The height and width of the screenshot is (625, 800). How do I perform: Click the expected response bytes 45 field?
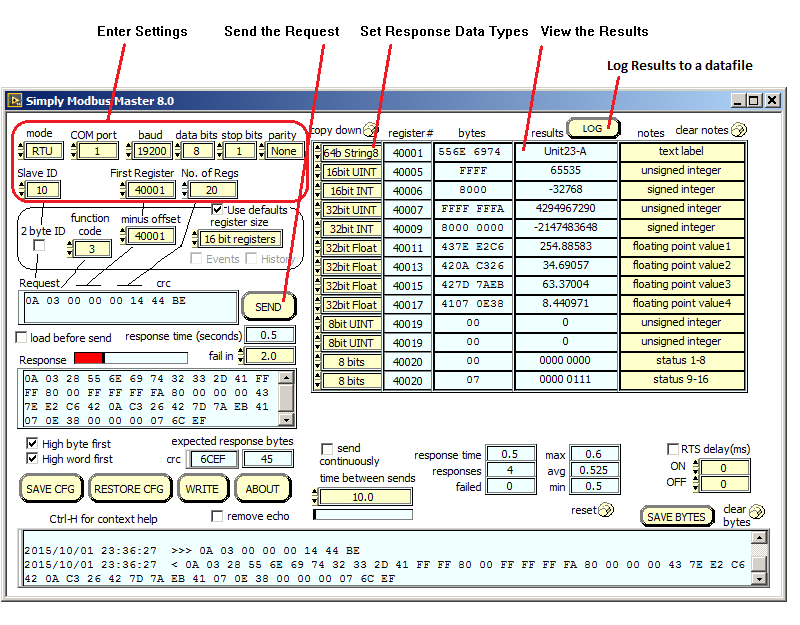[267, 459]
